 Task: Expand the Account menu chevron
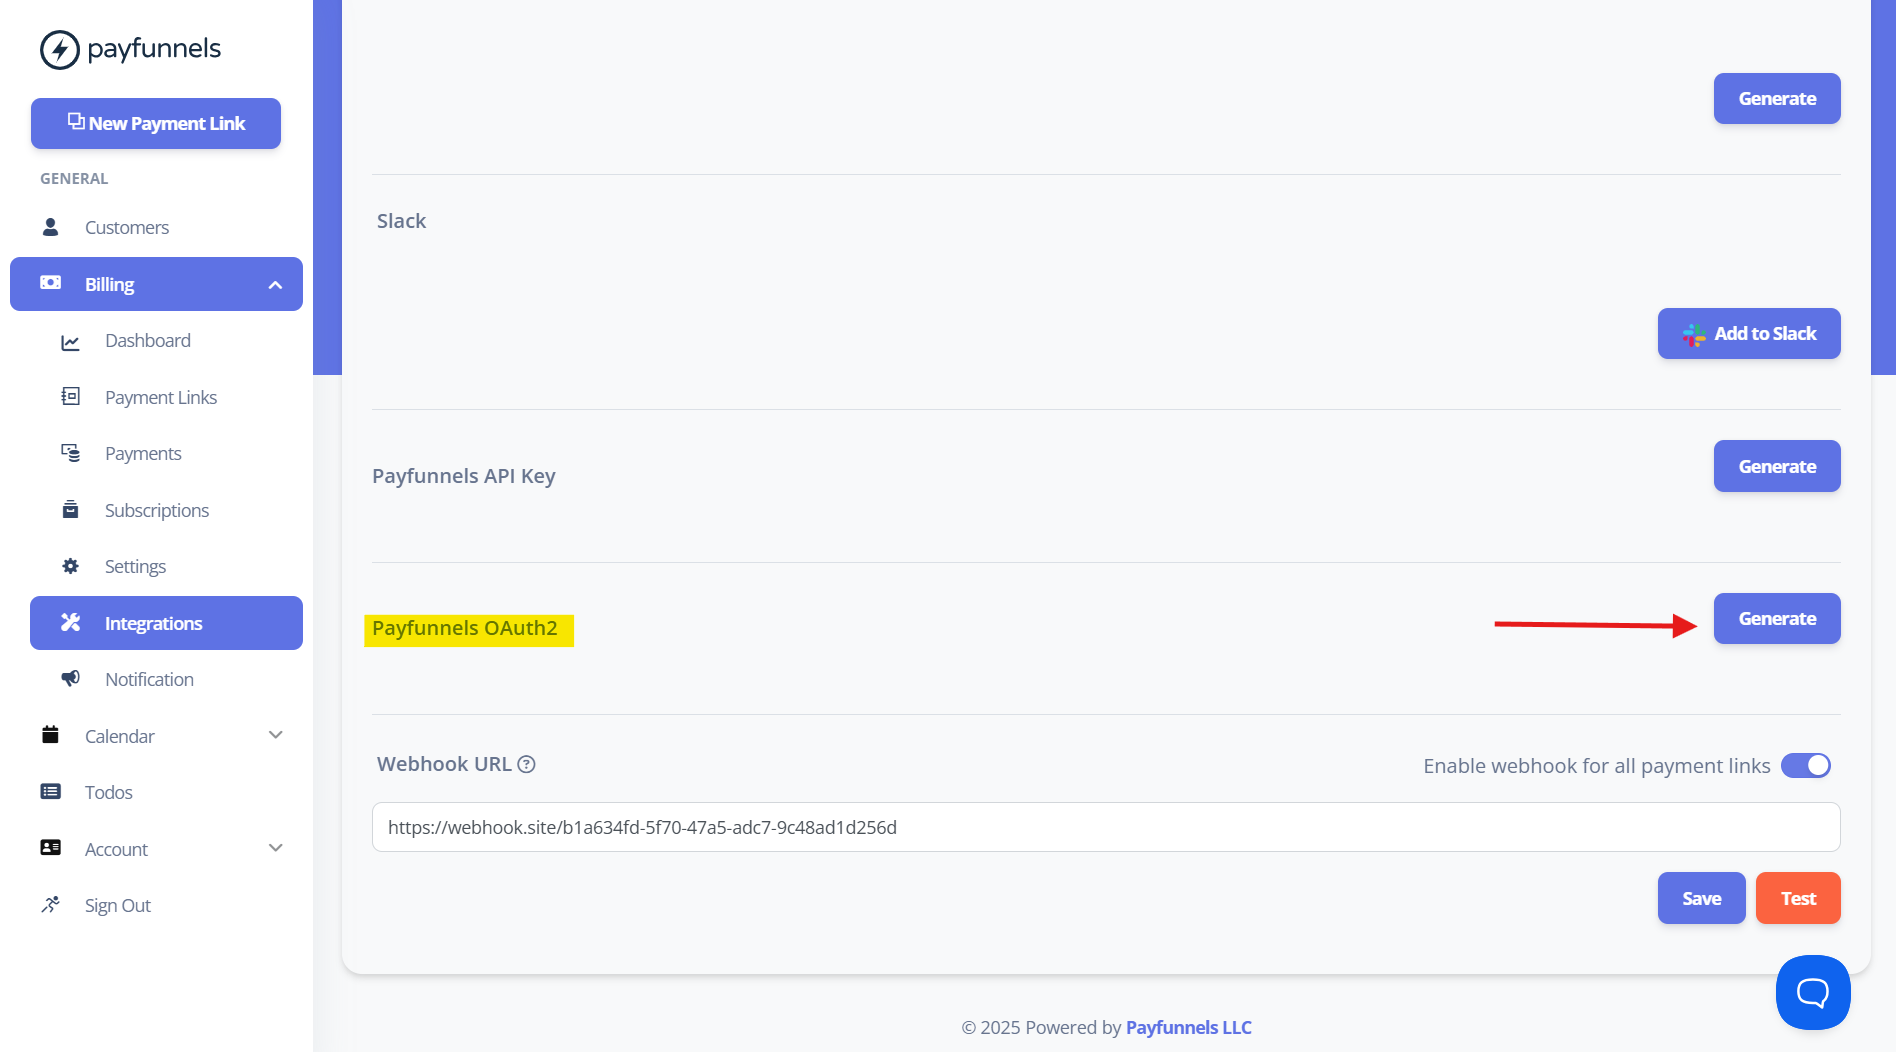[276, 848]
